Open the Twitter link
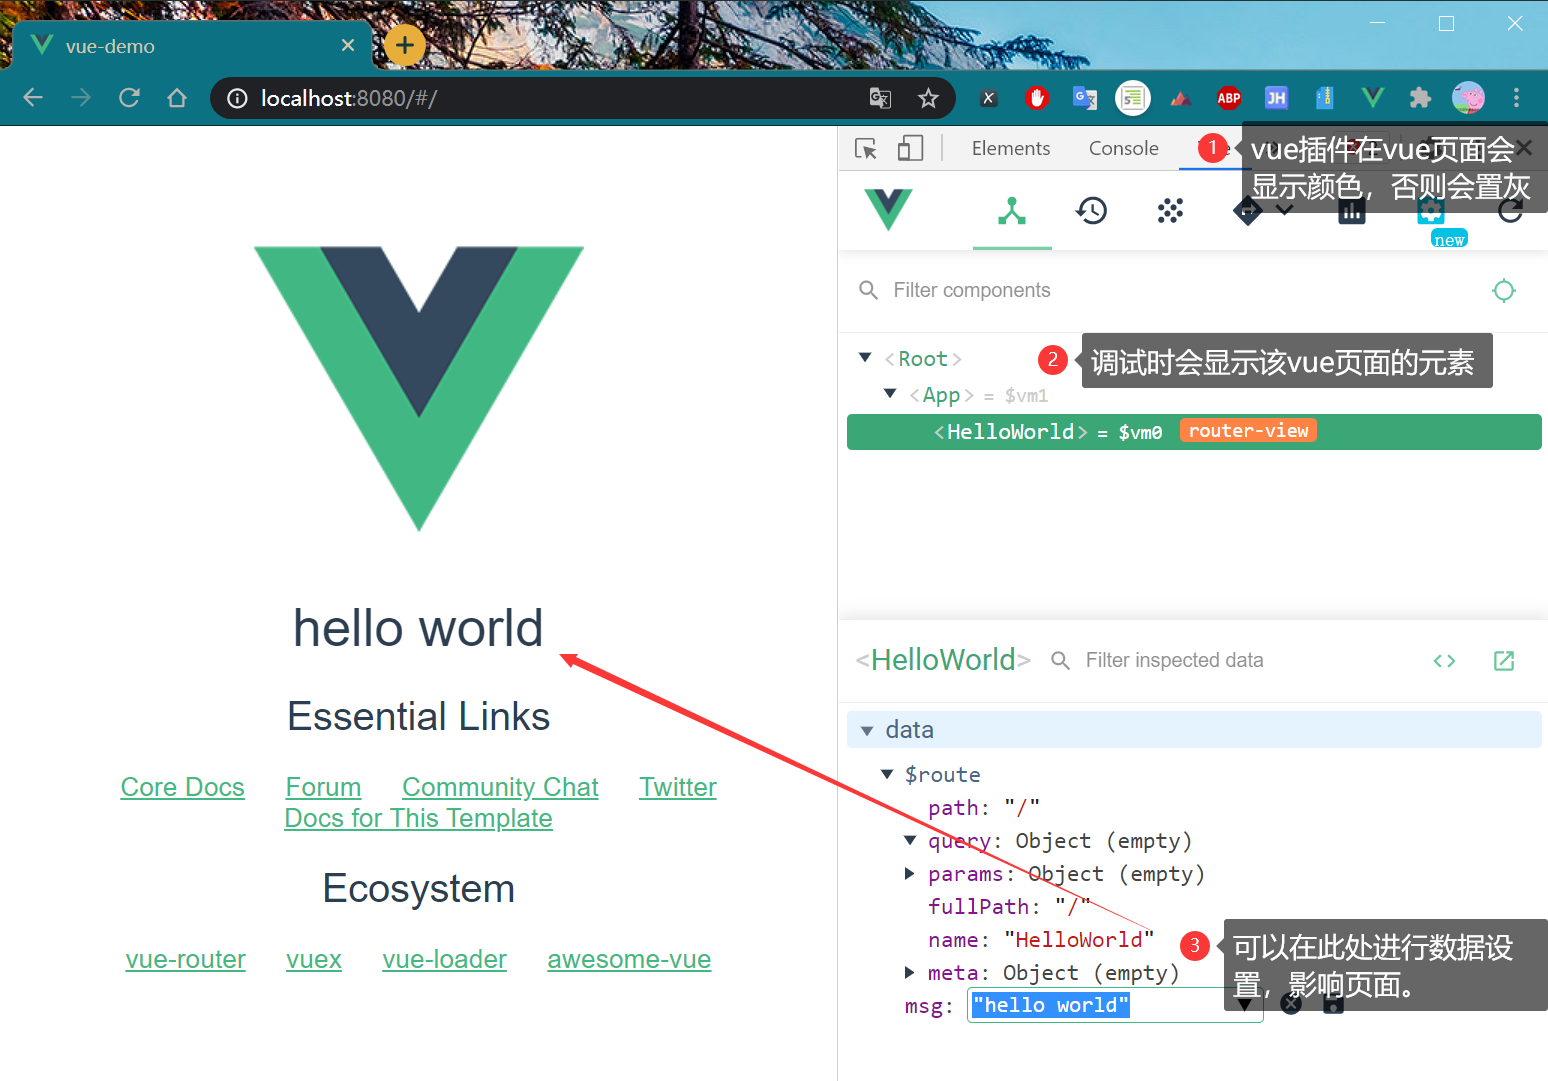The width and height of the screenshot is (1548, 1081). point(678,787)
